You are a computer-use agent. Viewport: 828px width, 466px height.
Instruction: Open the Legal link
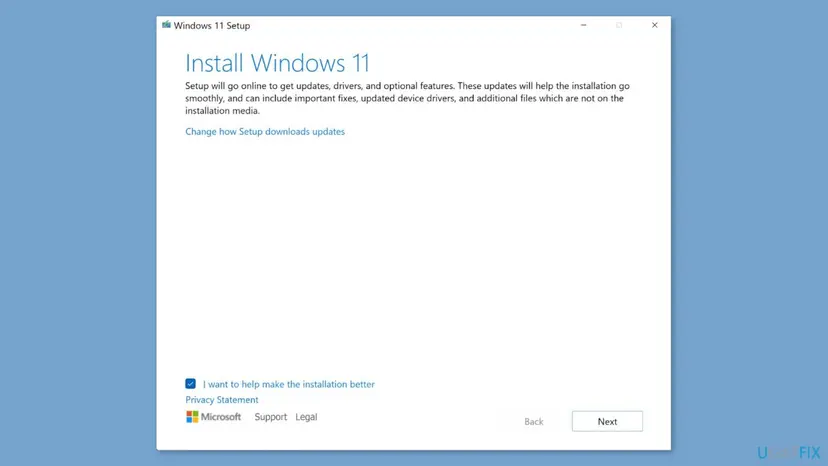click(x=306, y=417)
